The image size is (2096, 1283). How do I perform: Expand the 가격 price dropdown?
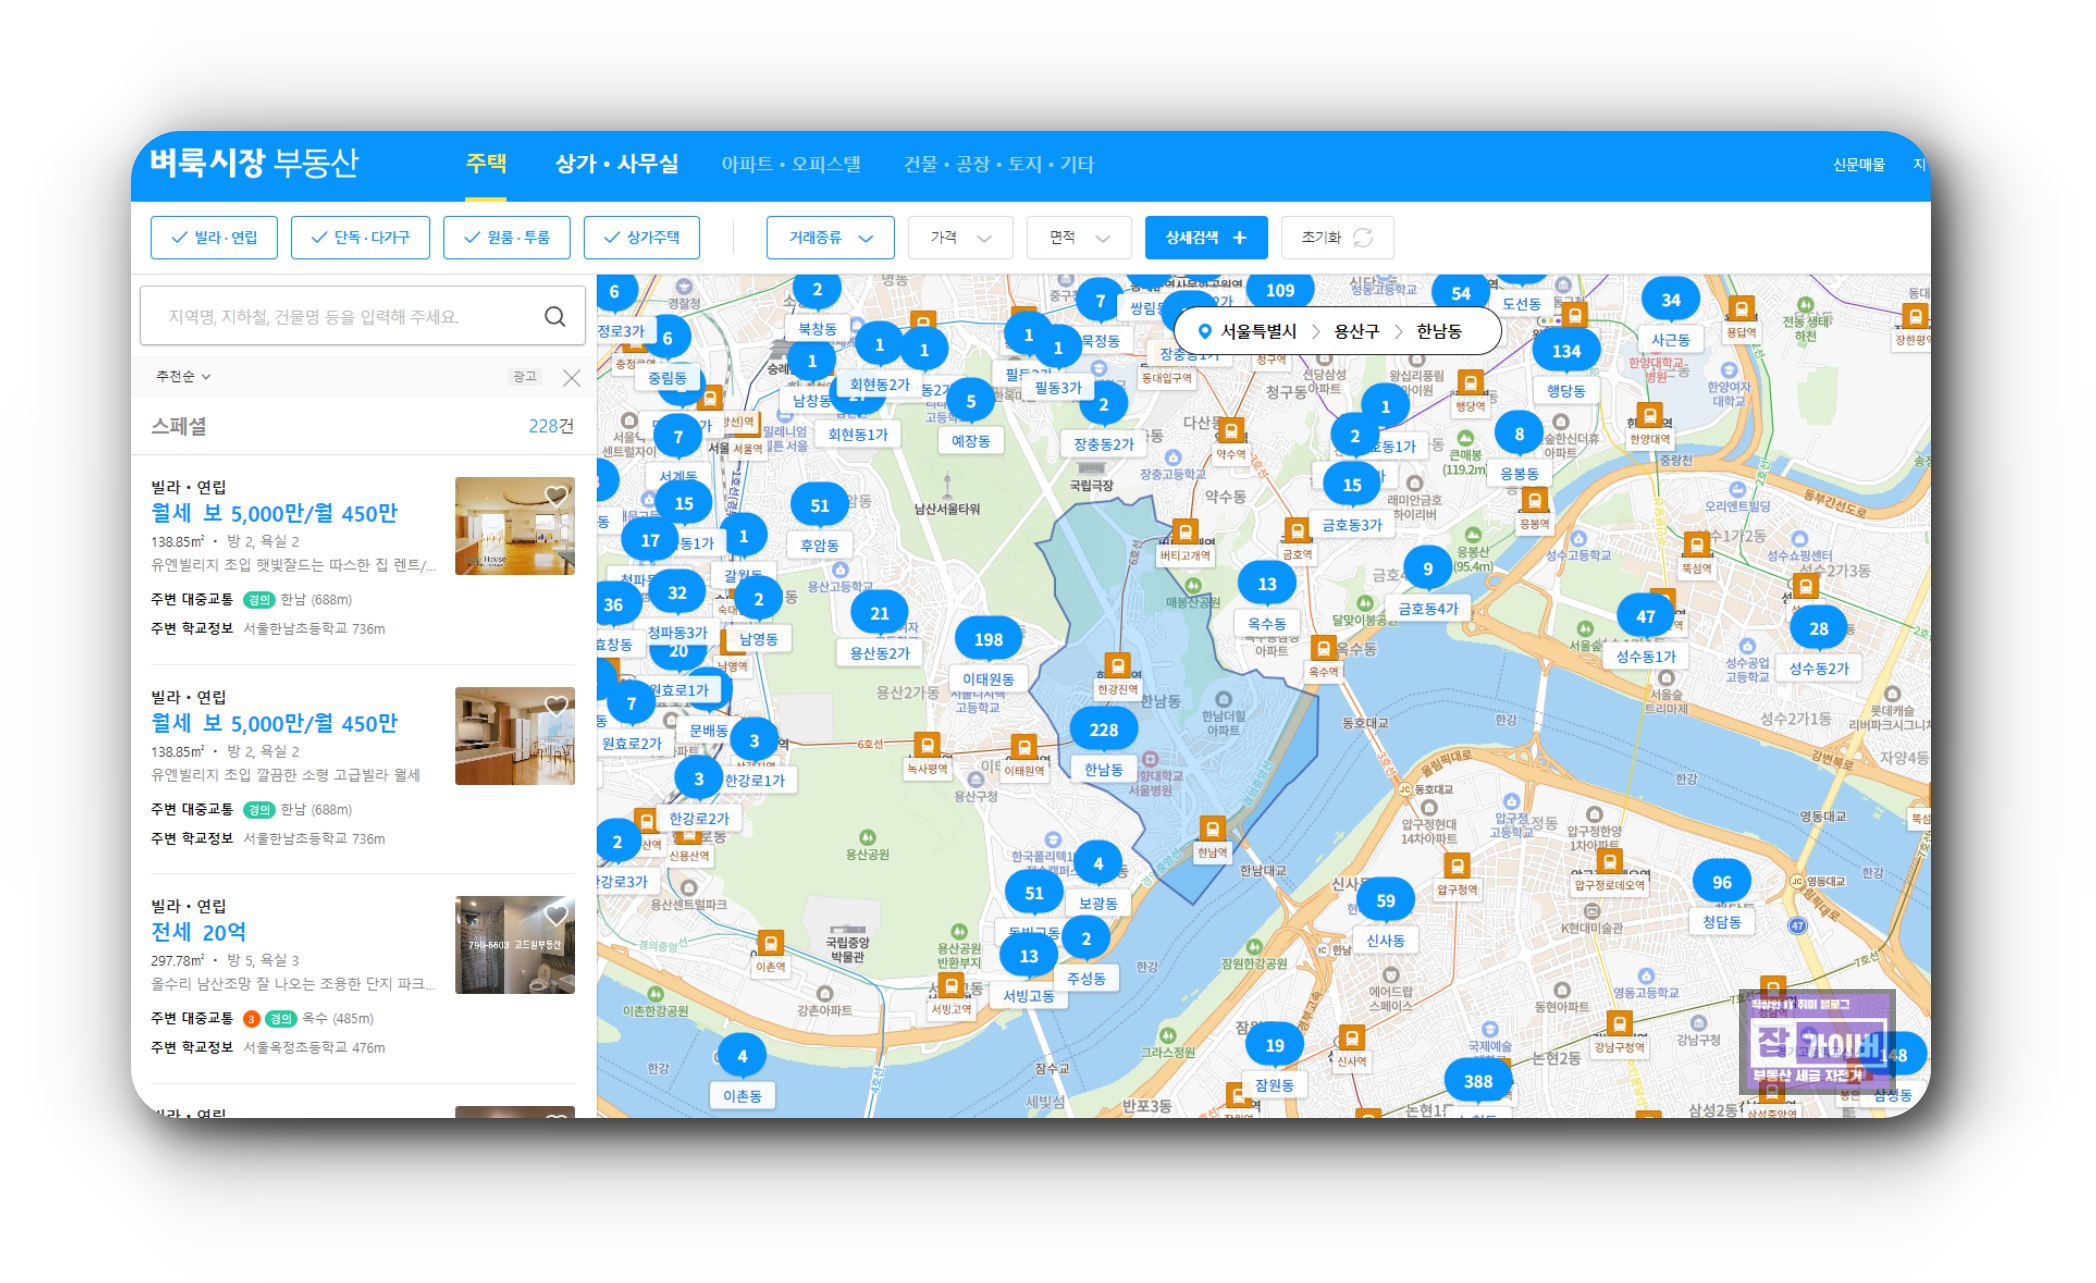[x=960, y=238]
